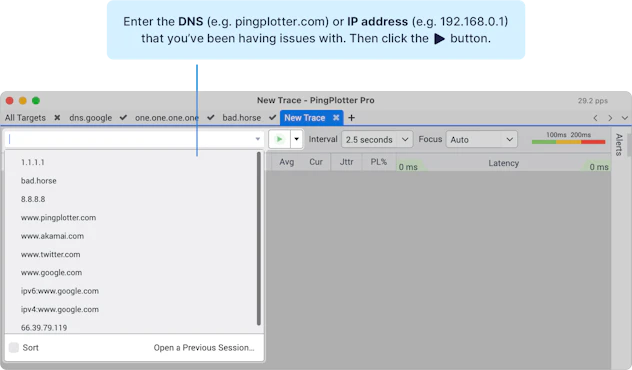Click the Latency column header
This screenshot has width=632, height=370.
[x=503, y=163]
